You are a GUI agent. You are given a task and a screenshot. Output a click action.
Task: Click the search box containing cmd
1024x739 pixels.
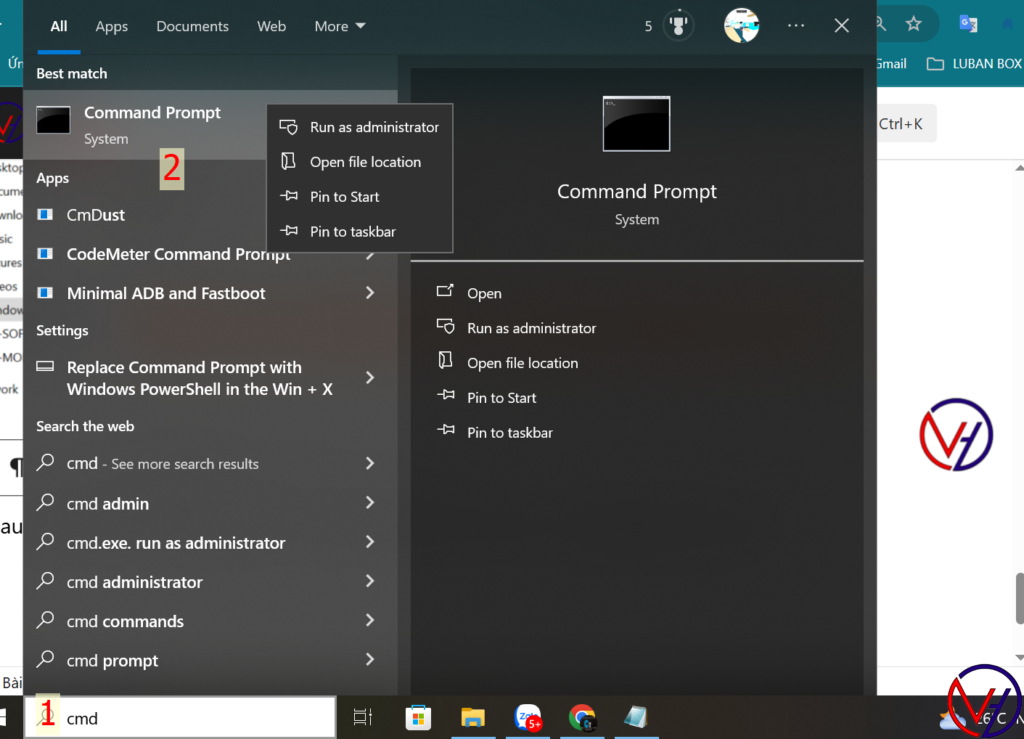click(x=190, y=718)
